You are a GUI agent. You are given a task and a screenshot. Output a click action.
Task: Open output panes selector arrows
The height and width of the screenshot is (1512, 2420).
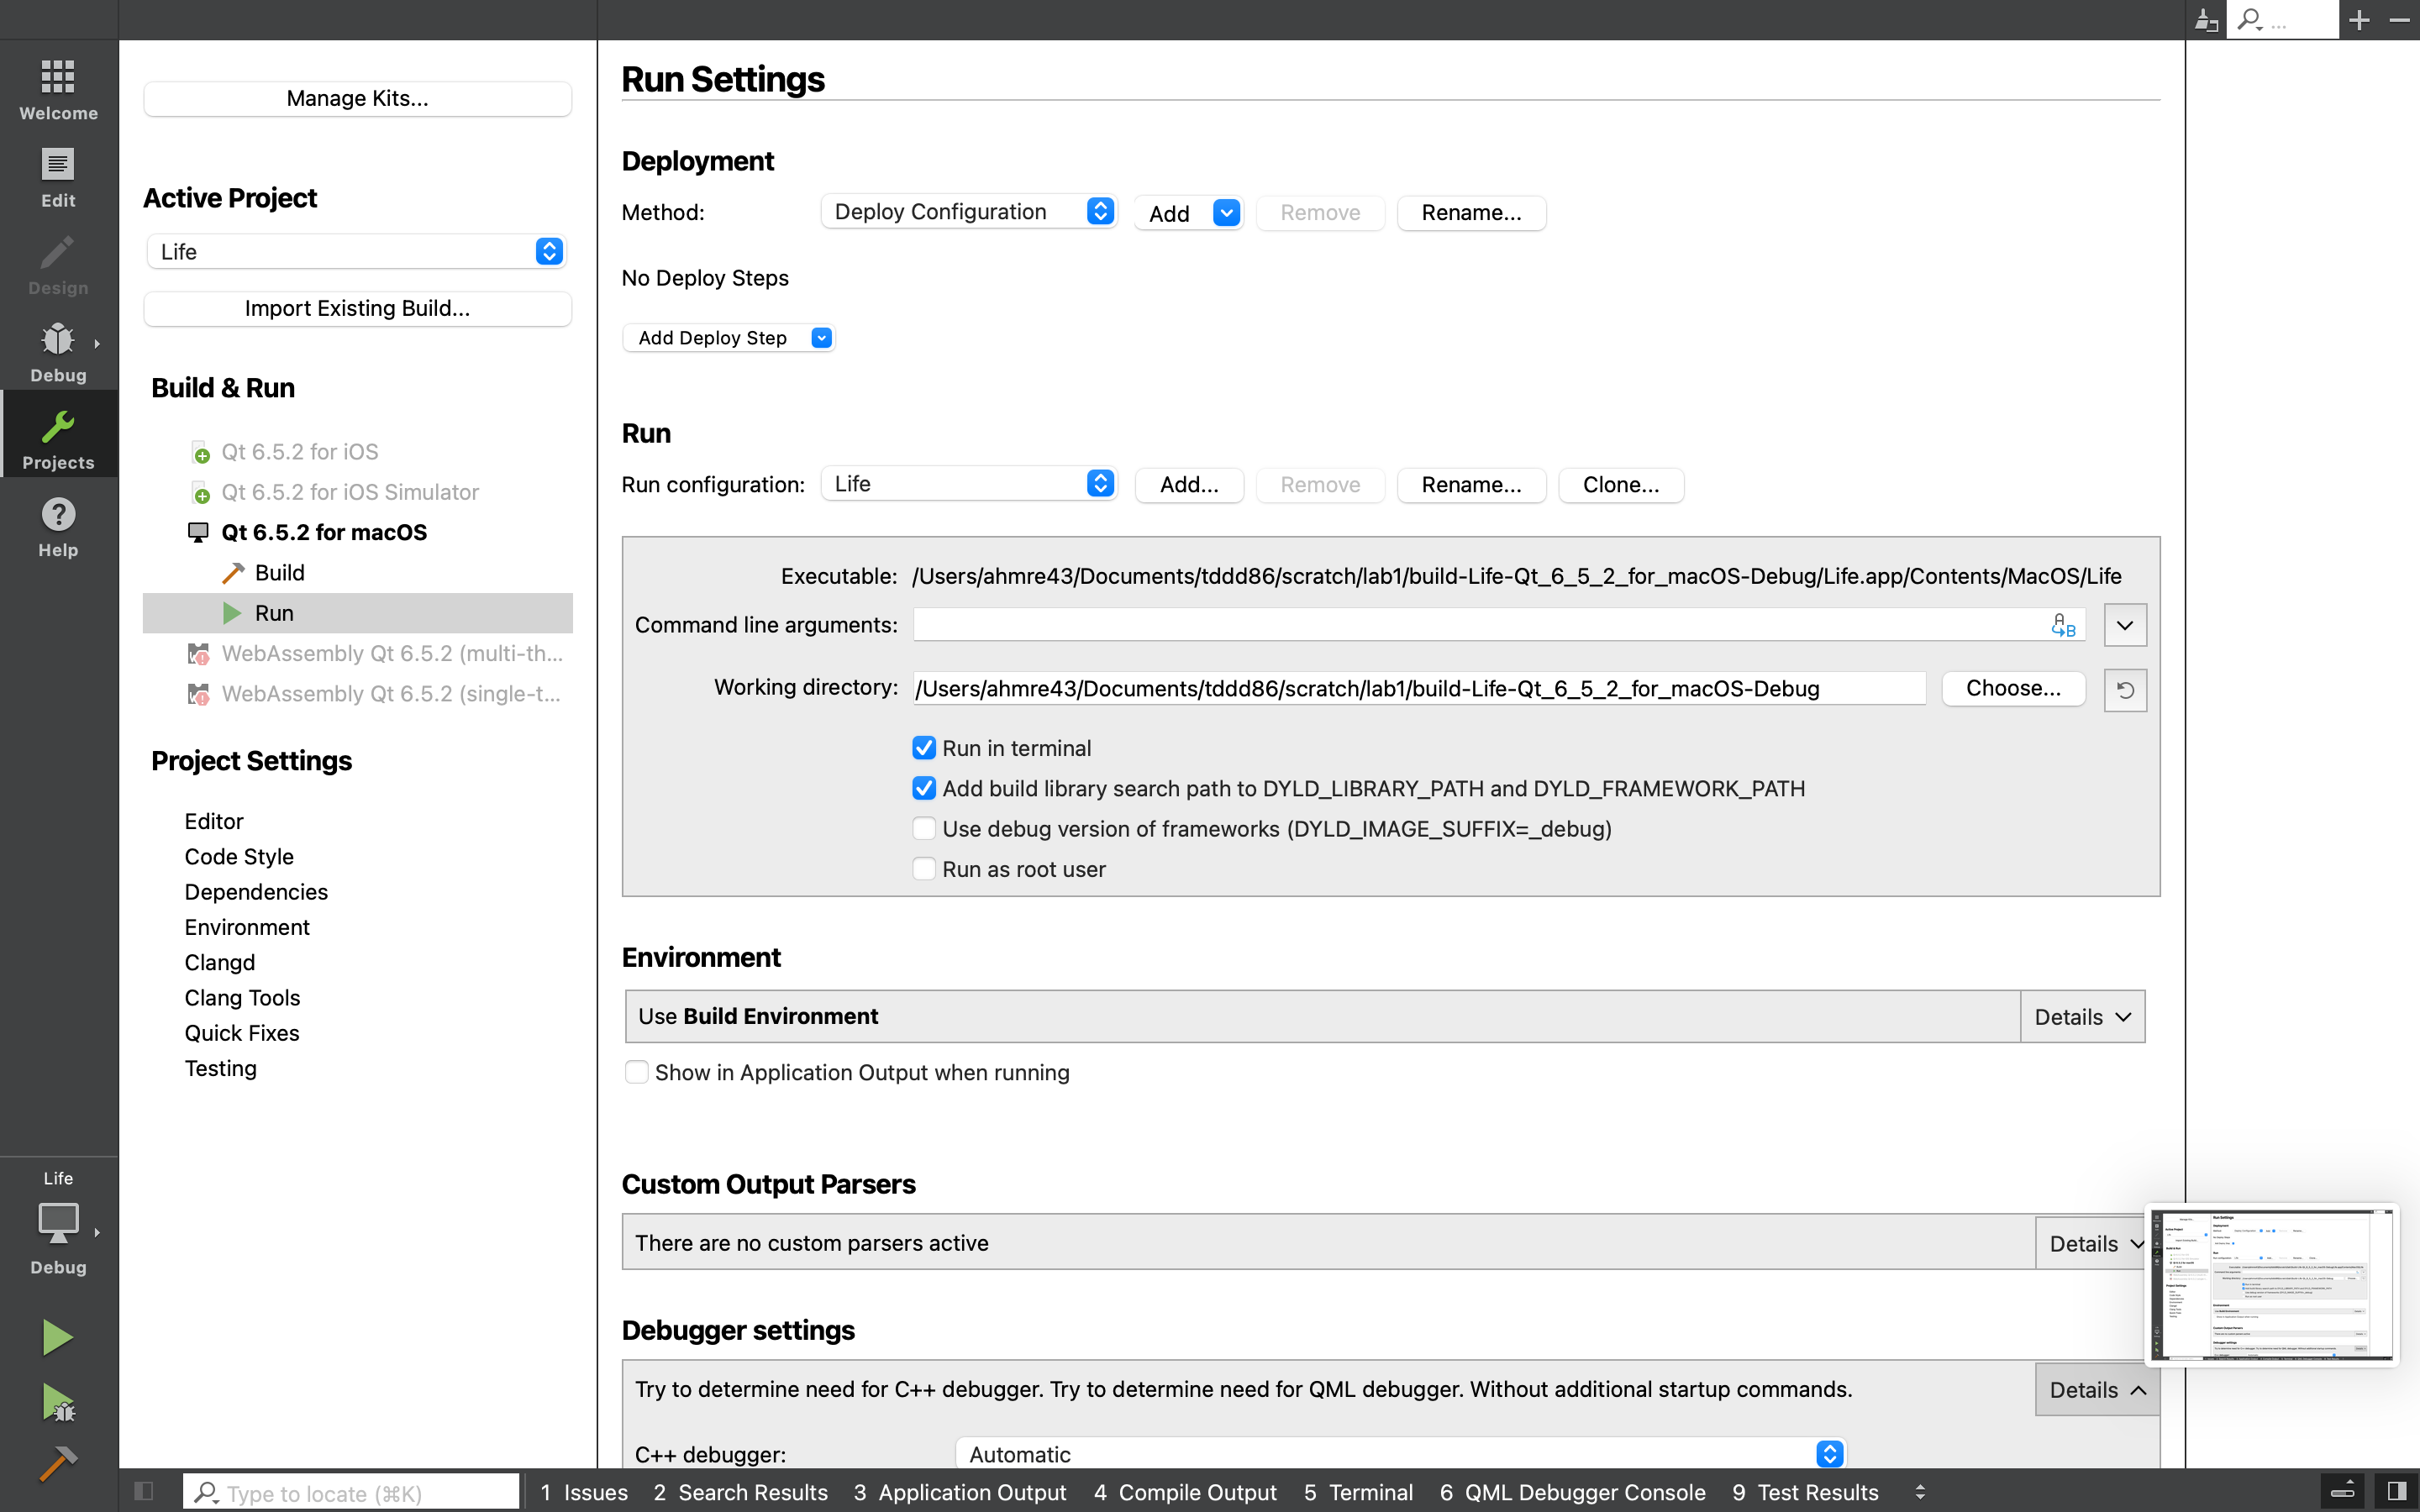[x=1920, y=1491]
